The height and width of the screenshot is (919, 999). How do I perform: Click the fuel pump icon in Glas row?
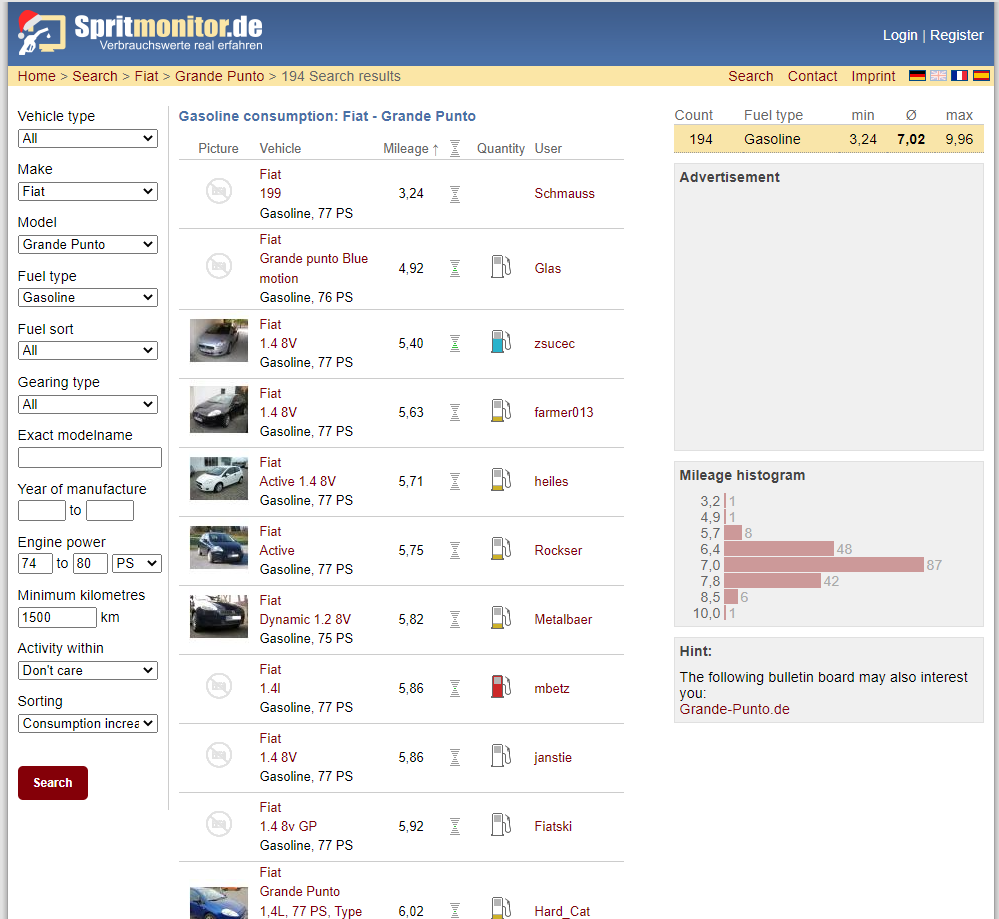tap(501, 266)
